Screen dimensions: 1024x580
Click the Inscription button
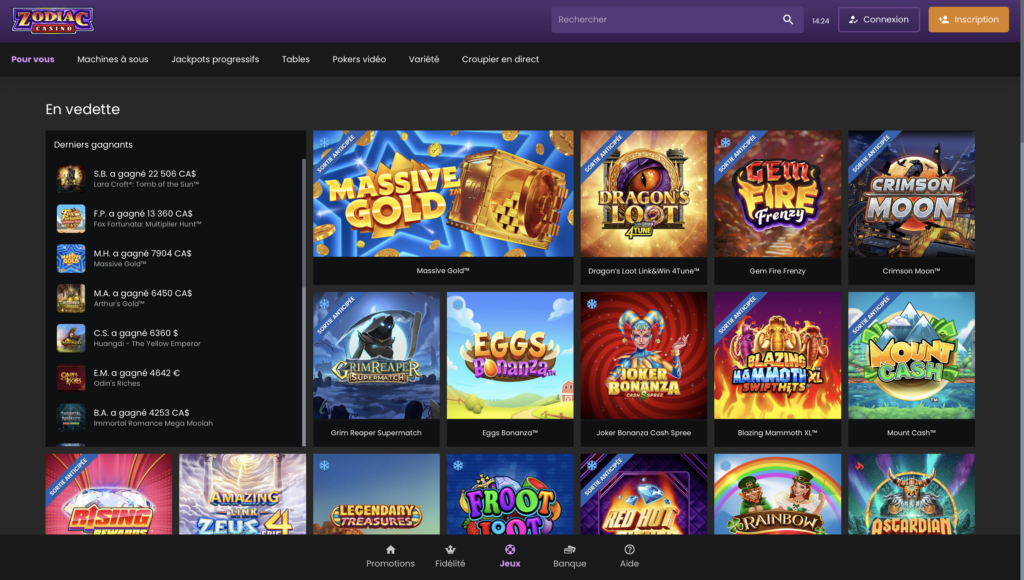click(968, 20)
